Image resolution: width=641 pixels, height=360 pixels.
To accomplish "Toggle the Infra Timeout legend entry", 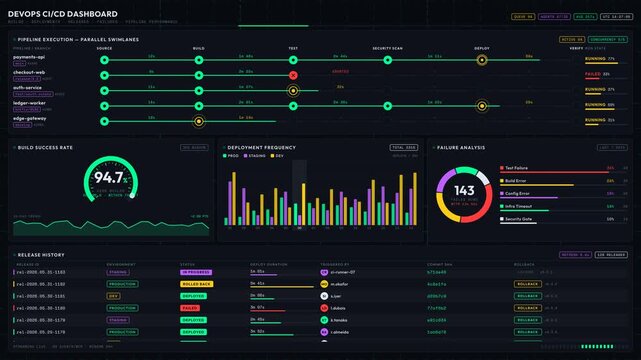I will [x=516, y=206].
